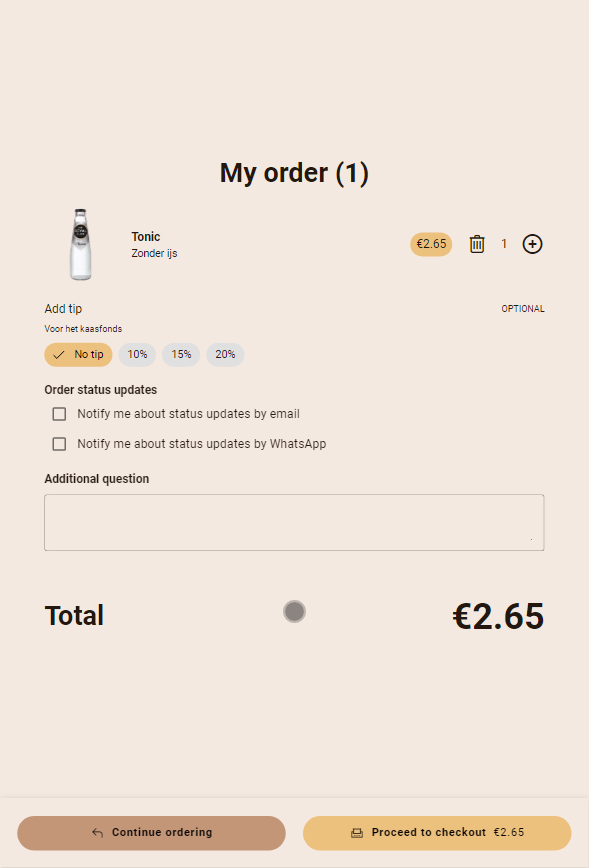The height and width of the screenshot is (868, 589).
Task: Enable status updates by WhatsApp checkbox
Action: point(59,444)
